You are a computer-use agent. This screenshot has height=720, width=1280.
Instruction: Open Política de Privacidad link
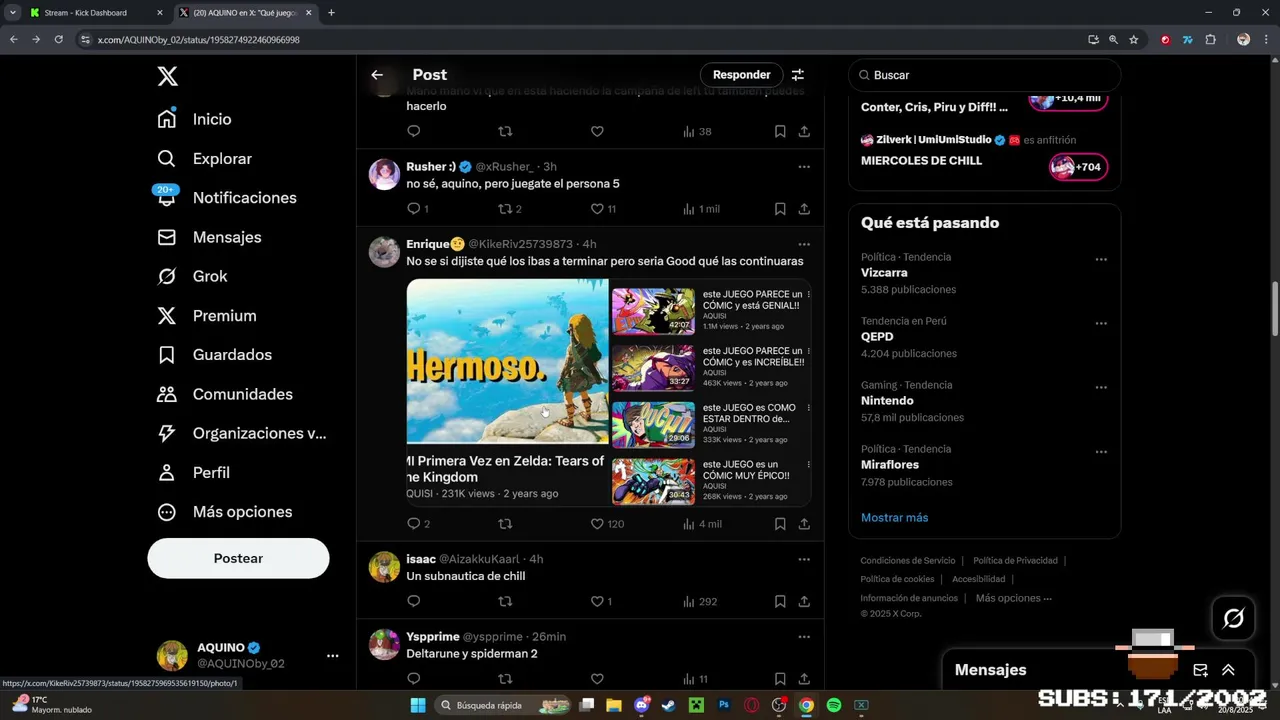point(1015,561)
